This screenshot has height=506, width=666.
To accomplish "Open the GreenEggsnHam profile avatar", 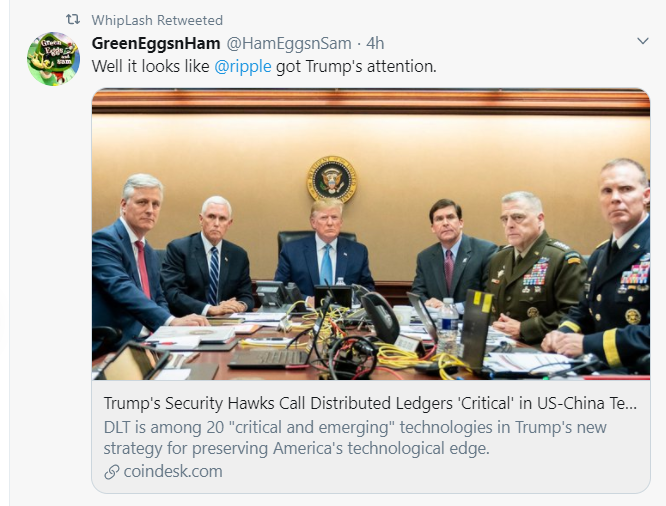I will (53, 58).
